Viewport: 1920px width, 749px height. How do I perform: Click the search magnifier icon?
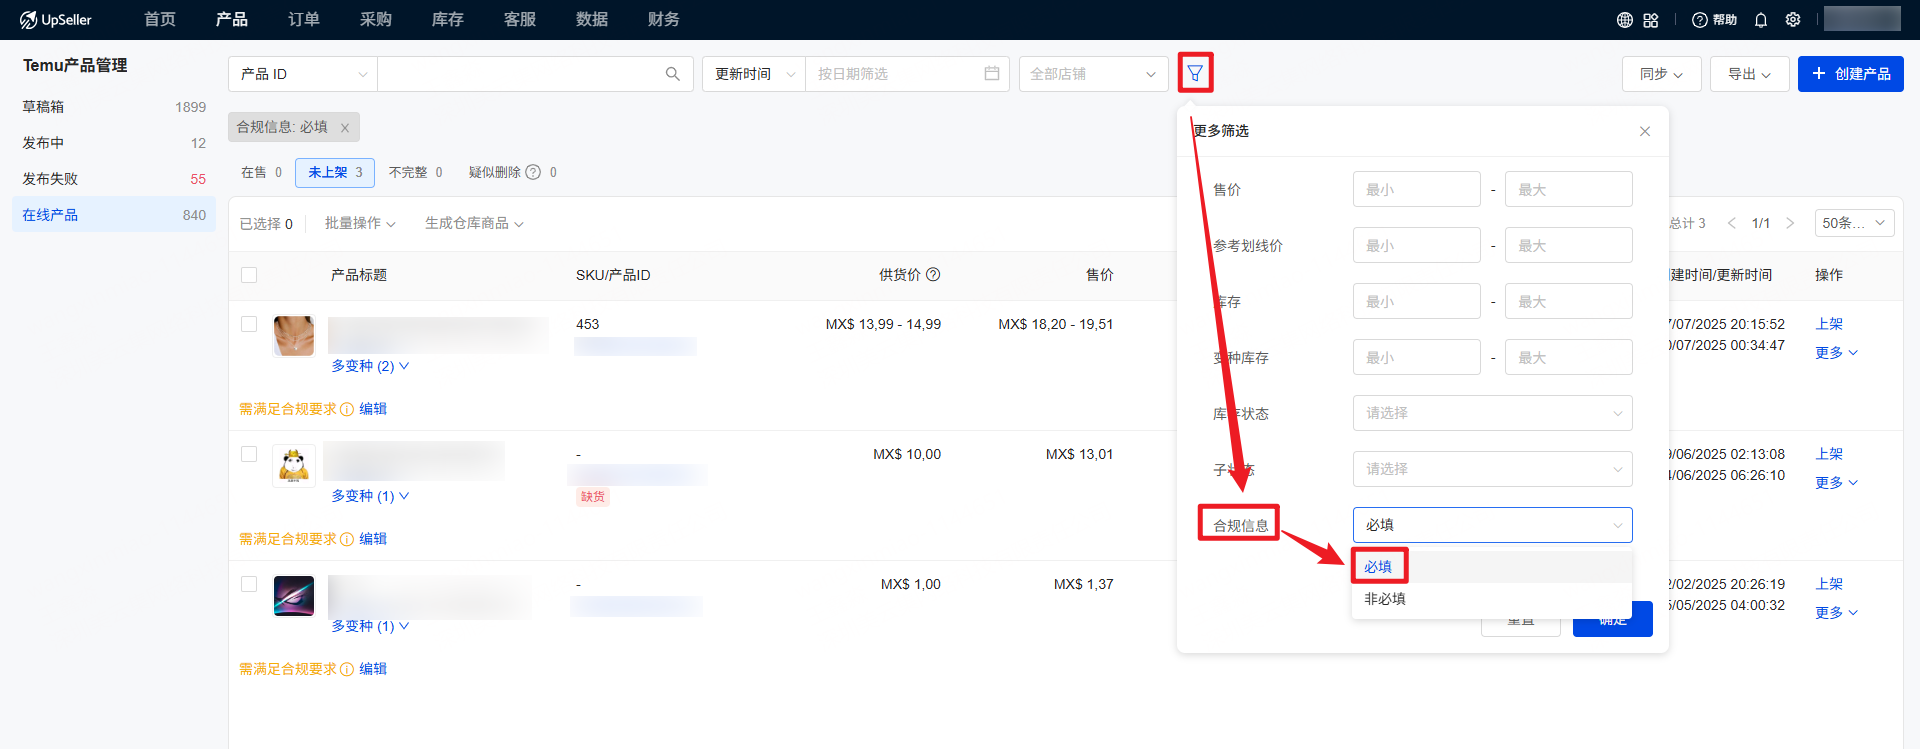672,74
